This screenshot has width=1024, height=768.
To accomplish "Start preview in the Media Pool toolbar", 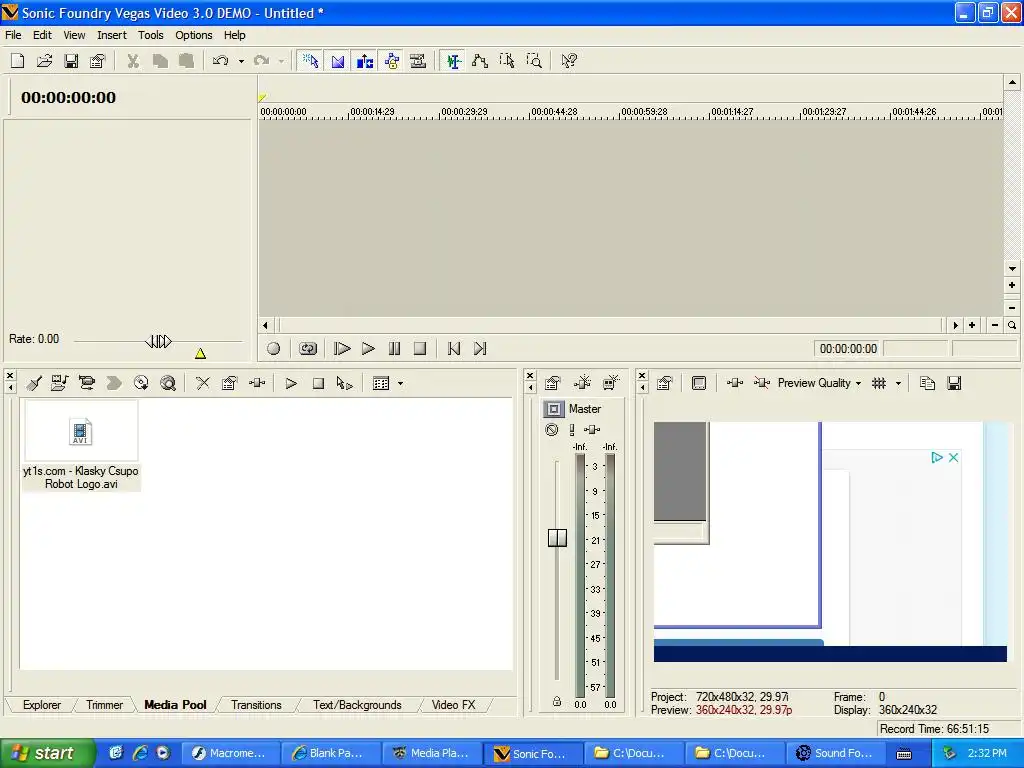I will tap(291, 383).
